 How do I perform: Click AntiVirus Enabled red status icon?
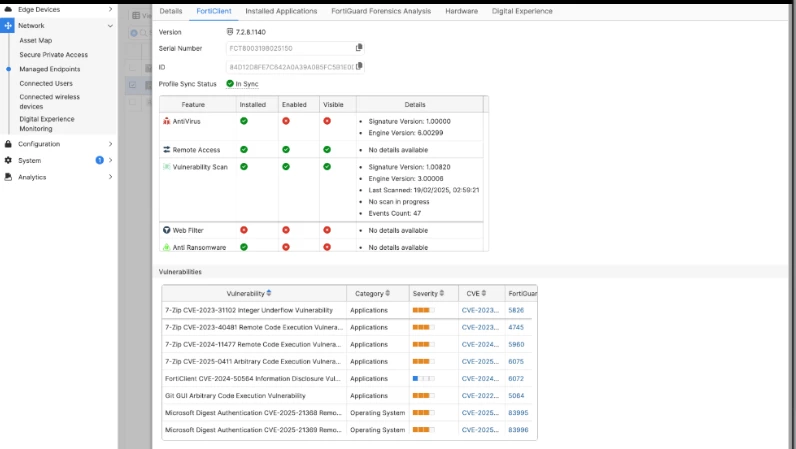tap(286, 121)
